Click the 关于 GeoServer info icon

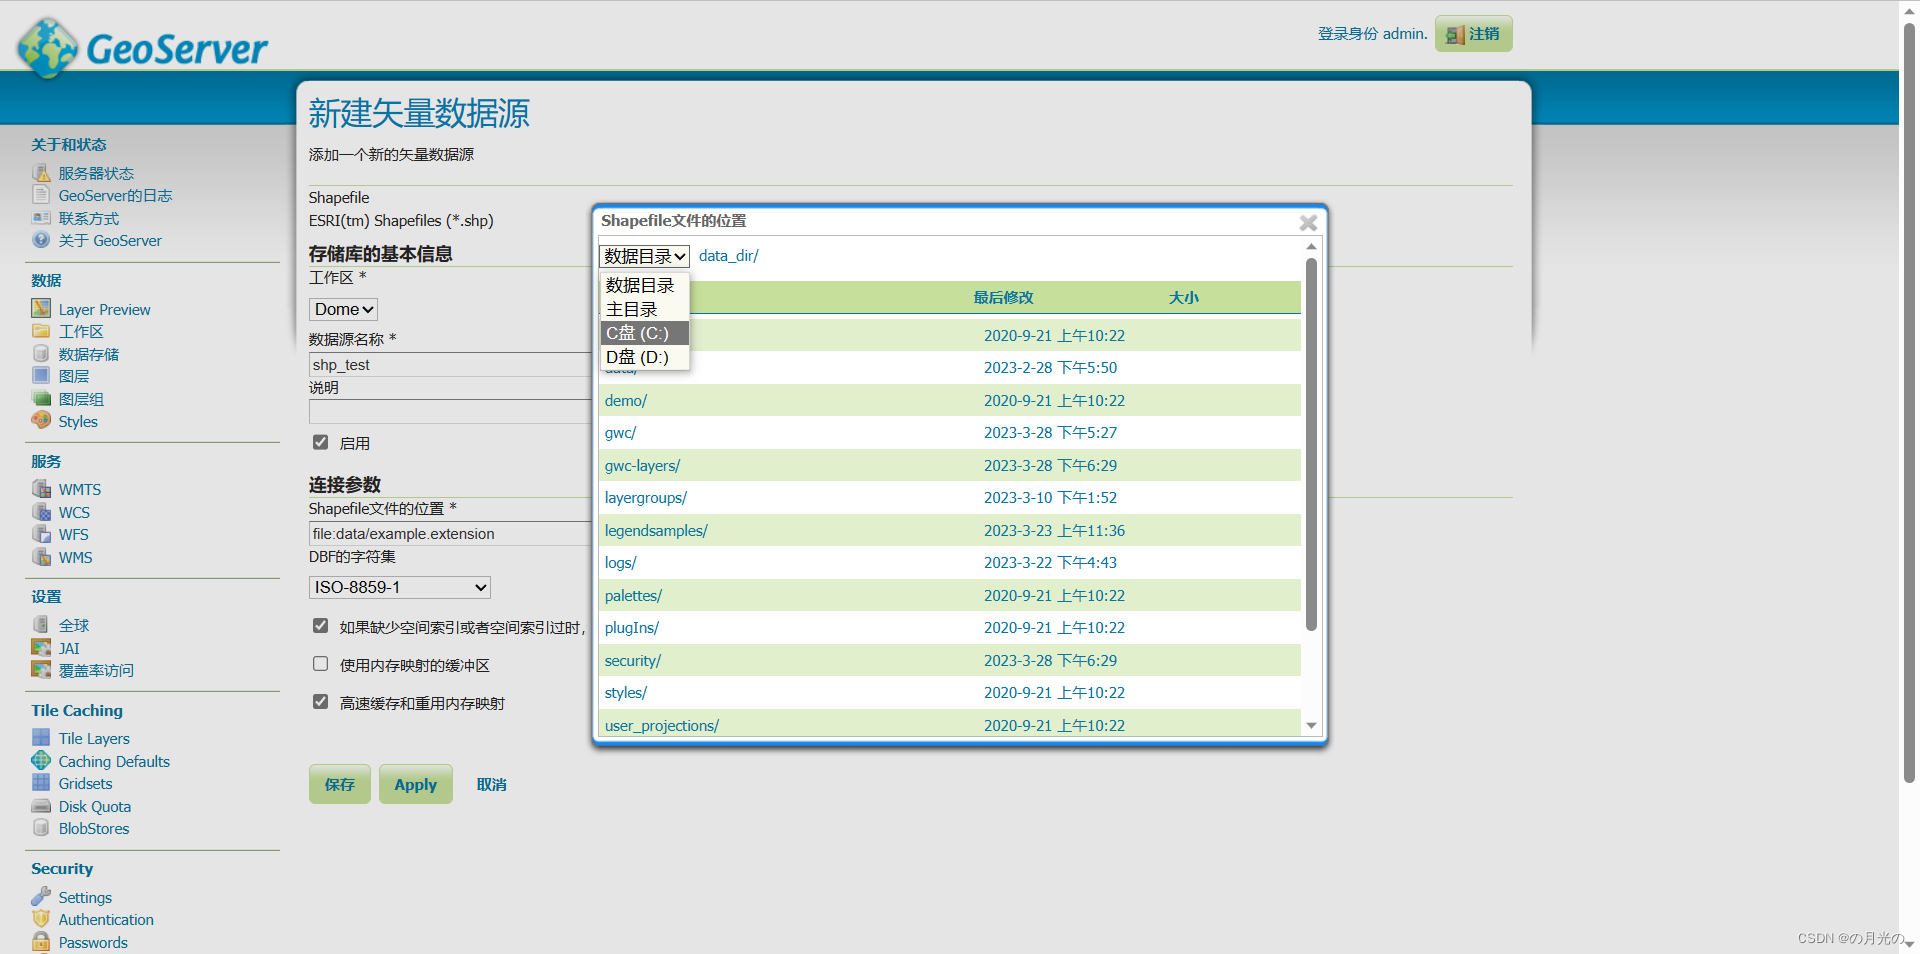[x=41, y=240]
